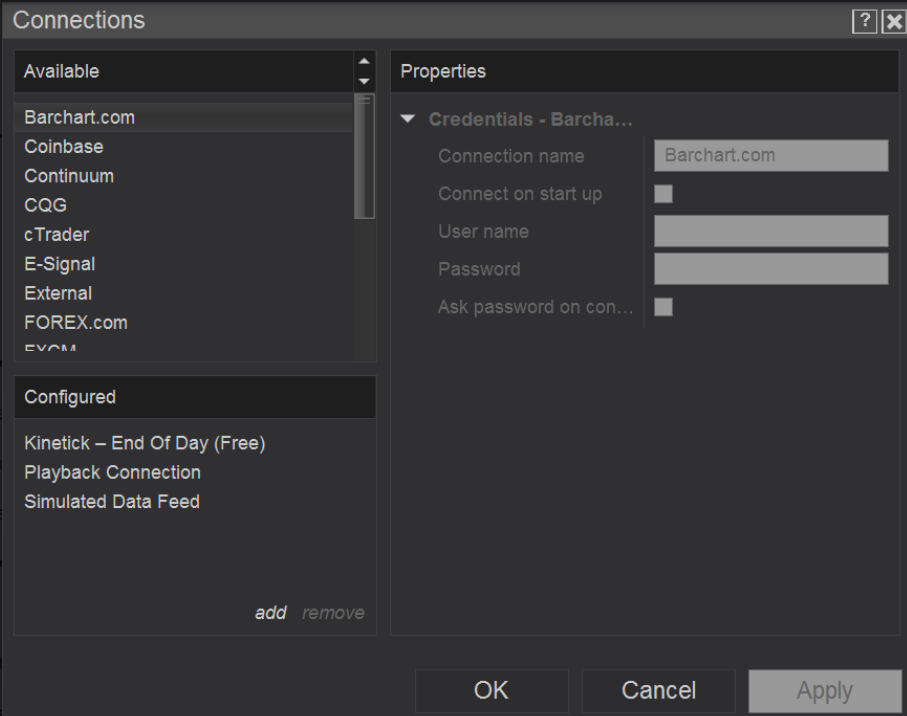
Task: Click the Apply button
Action: pyautogui.click(x=825, y=691)
